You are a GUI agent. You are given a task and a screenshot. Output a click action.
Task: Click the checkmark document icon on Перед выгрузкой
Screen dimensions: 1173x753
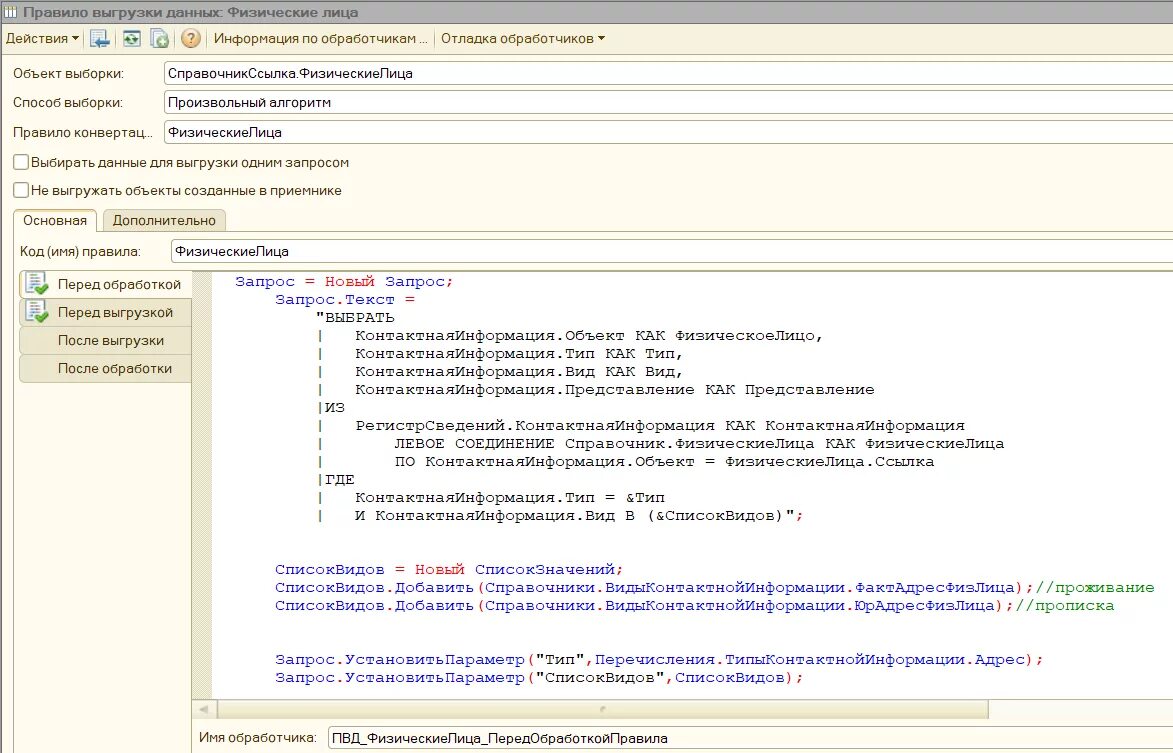click(36, 311)
